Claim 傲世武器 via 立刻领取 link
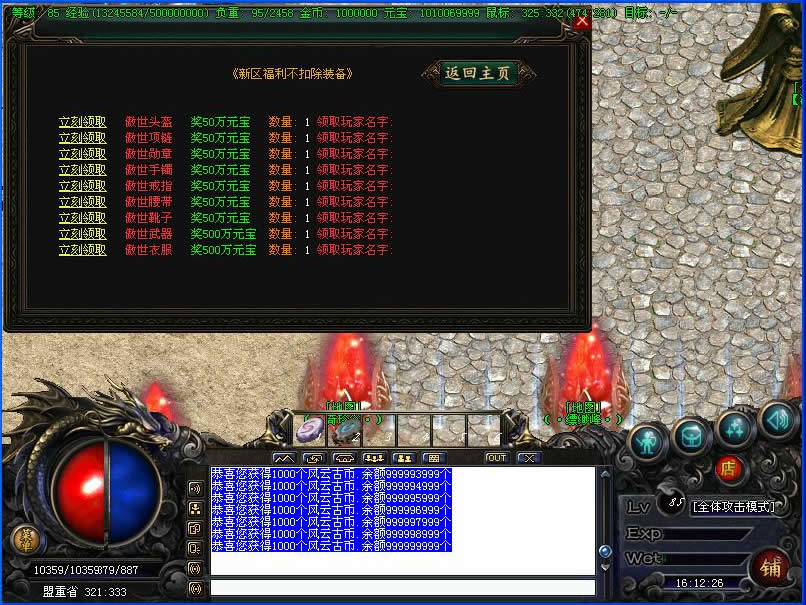 [82, 233]
